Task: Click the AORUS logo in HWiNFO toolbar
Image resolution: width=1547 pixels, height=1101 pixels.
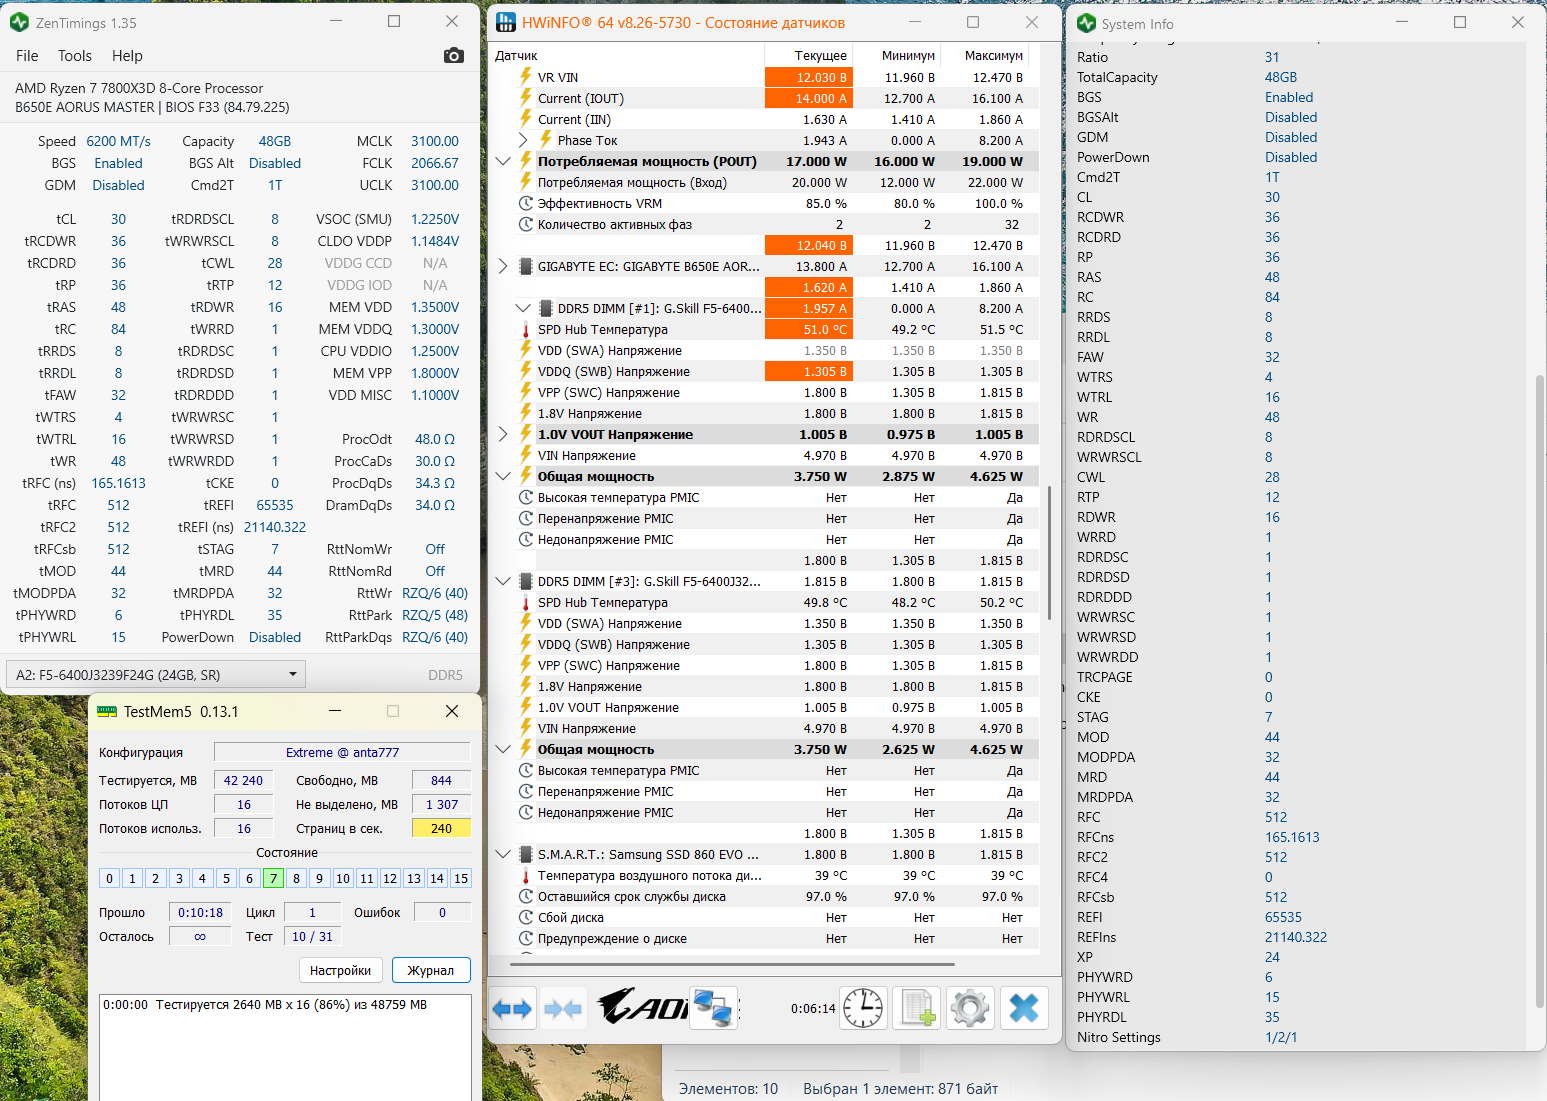Action: coord(642,1007)
